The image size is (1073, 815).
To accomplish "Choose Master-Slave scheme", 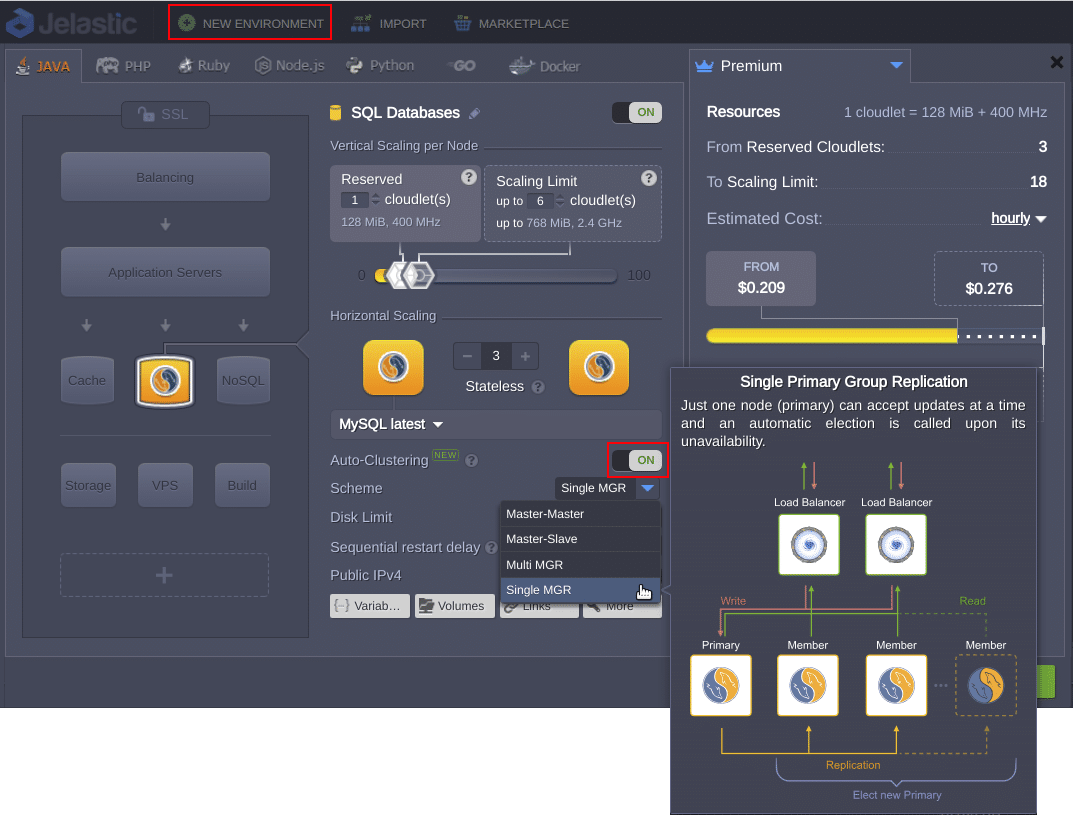I will pyautogui.click(x=581, y=539).
